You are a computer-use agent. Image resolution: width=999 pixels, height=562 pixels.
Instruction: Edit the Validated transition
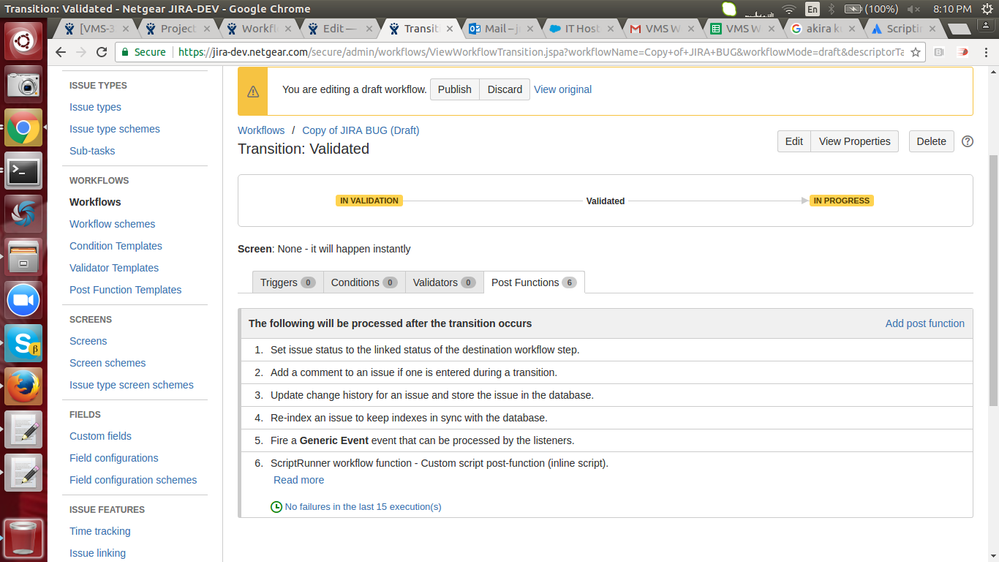(794, 141)
